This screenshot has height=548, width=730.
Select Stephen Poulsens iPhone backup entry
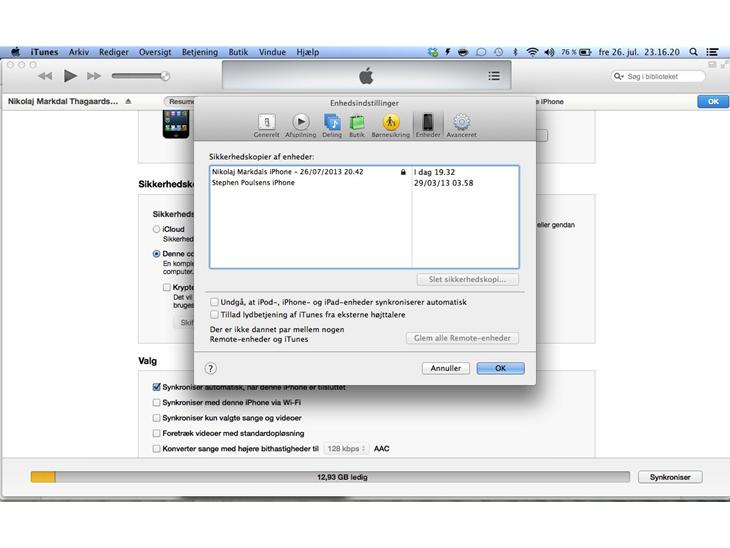254,183
